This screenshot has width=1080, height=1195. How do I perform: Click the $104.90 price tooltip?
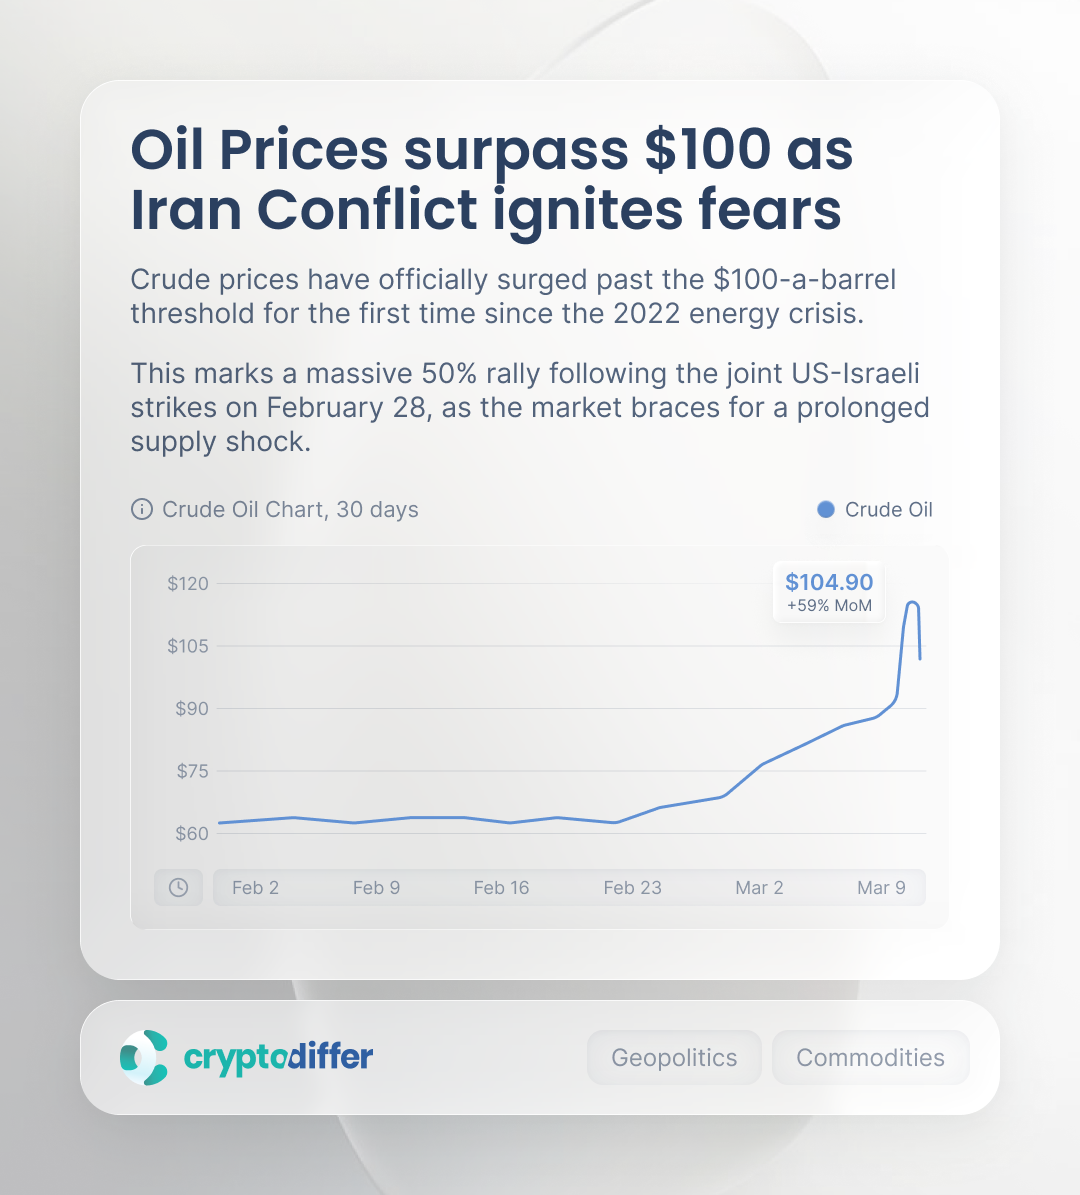pos(829,592)
